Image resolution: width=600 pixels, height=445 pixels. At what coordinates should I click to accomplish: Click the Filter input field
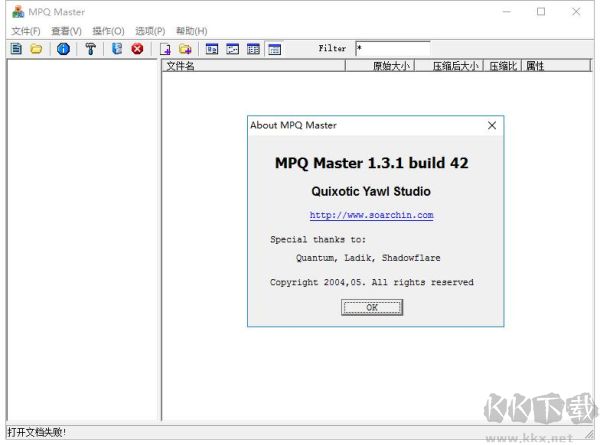coord(393,49)
